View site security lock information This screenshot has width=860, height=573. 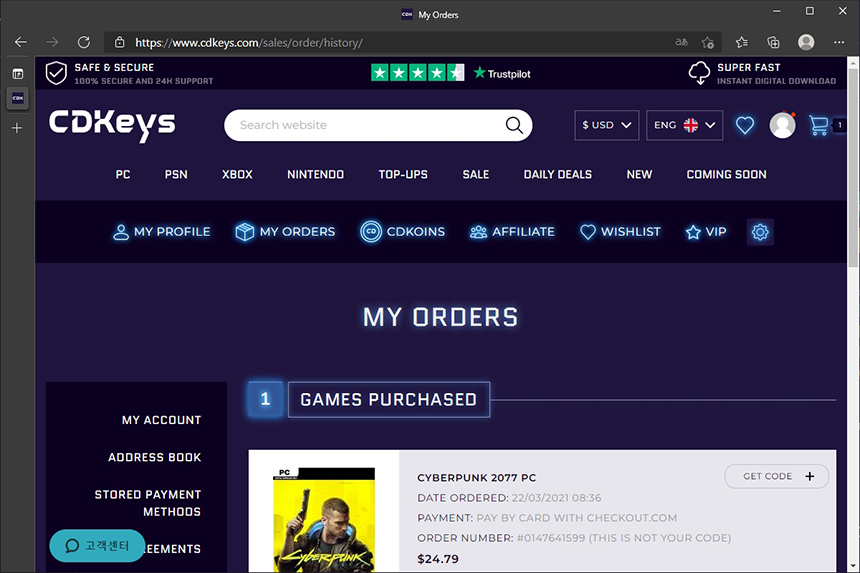click(120, 42)
